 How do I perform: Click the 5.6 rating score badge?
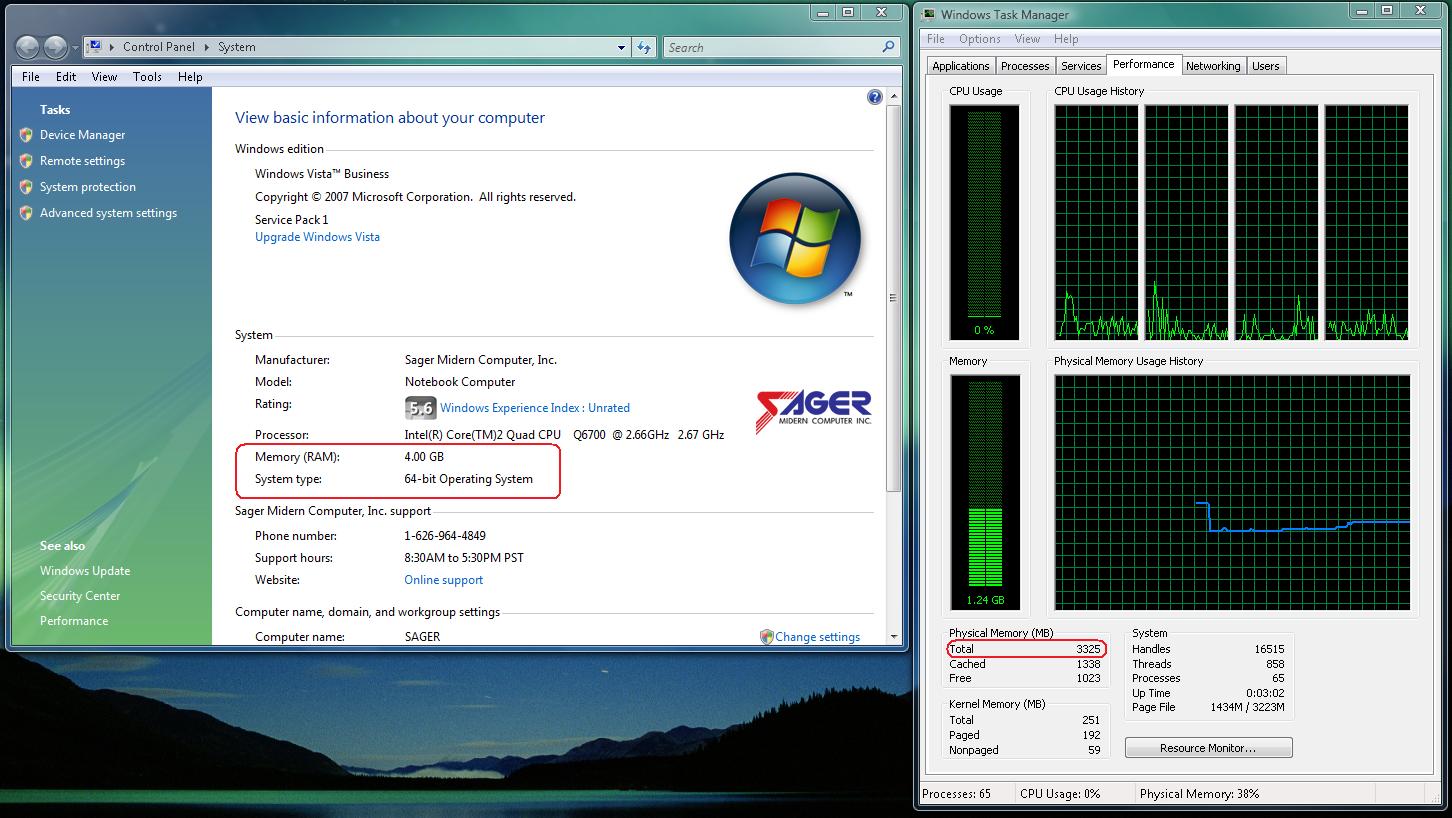pos(421,408)
